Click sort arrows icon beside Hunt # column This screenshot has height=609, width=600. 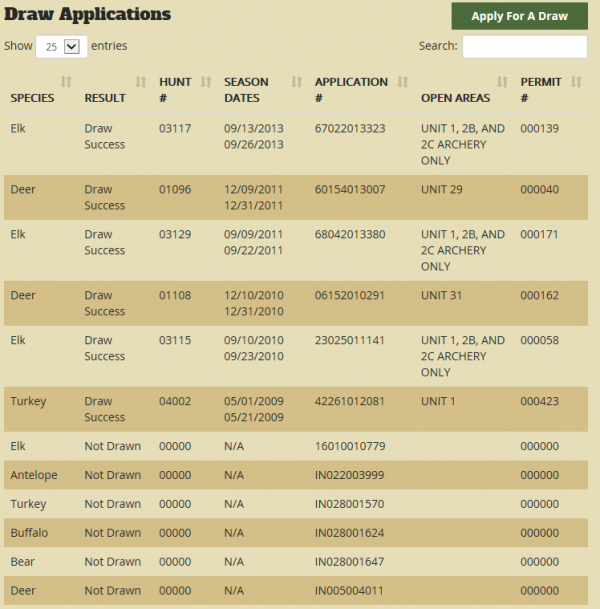click(206, 81)
